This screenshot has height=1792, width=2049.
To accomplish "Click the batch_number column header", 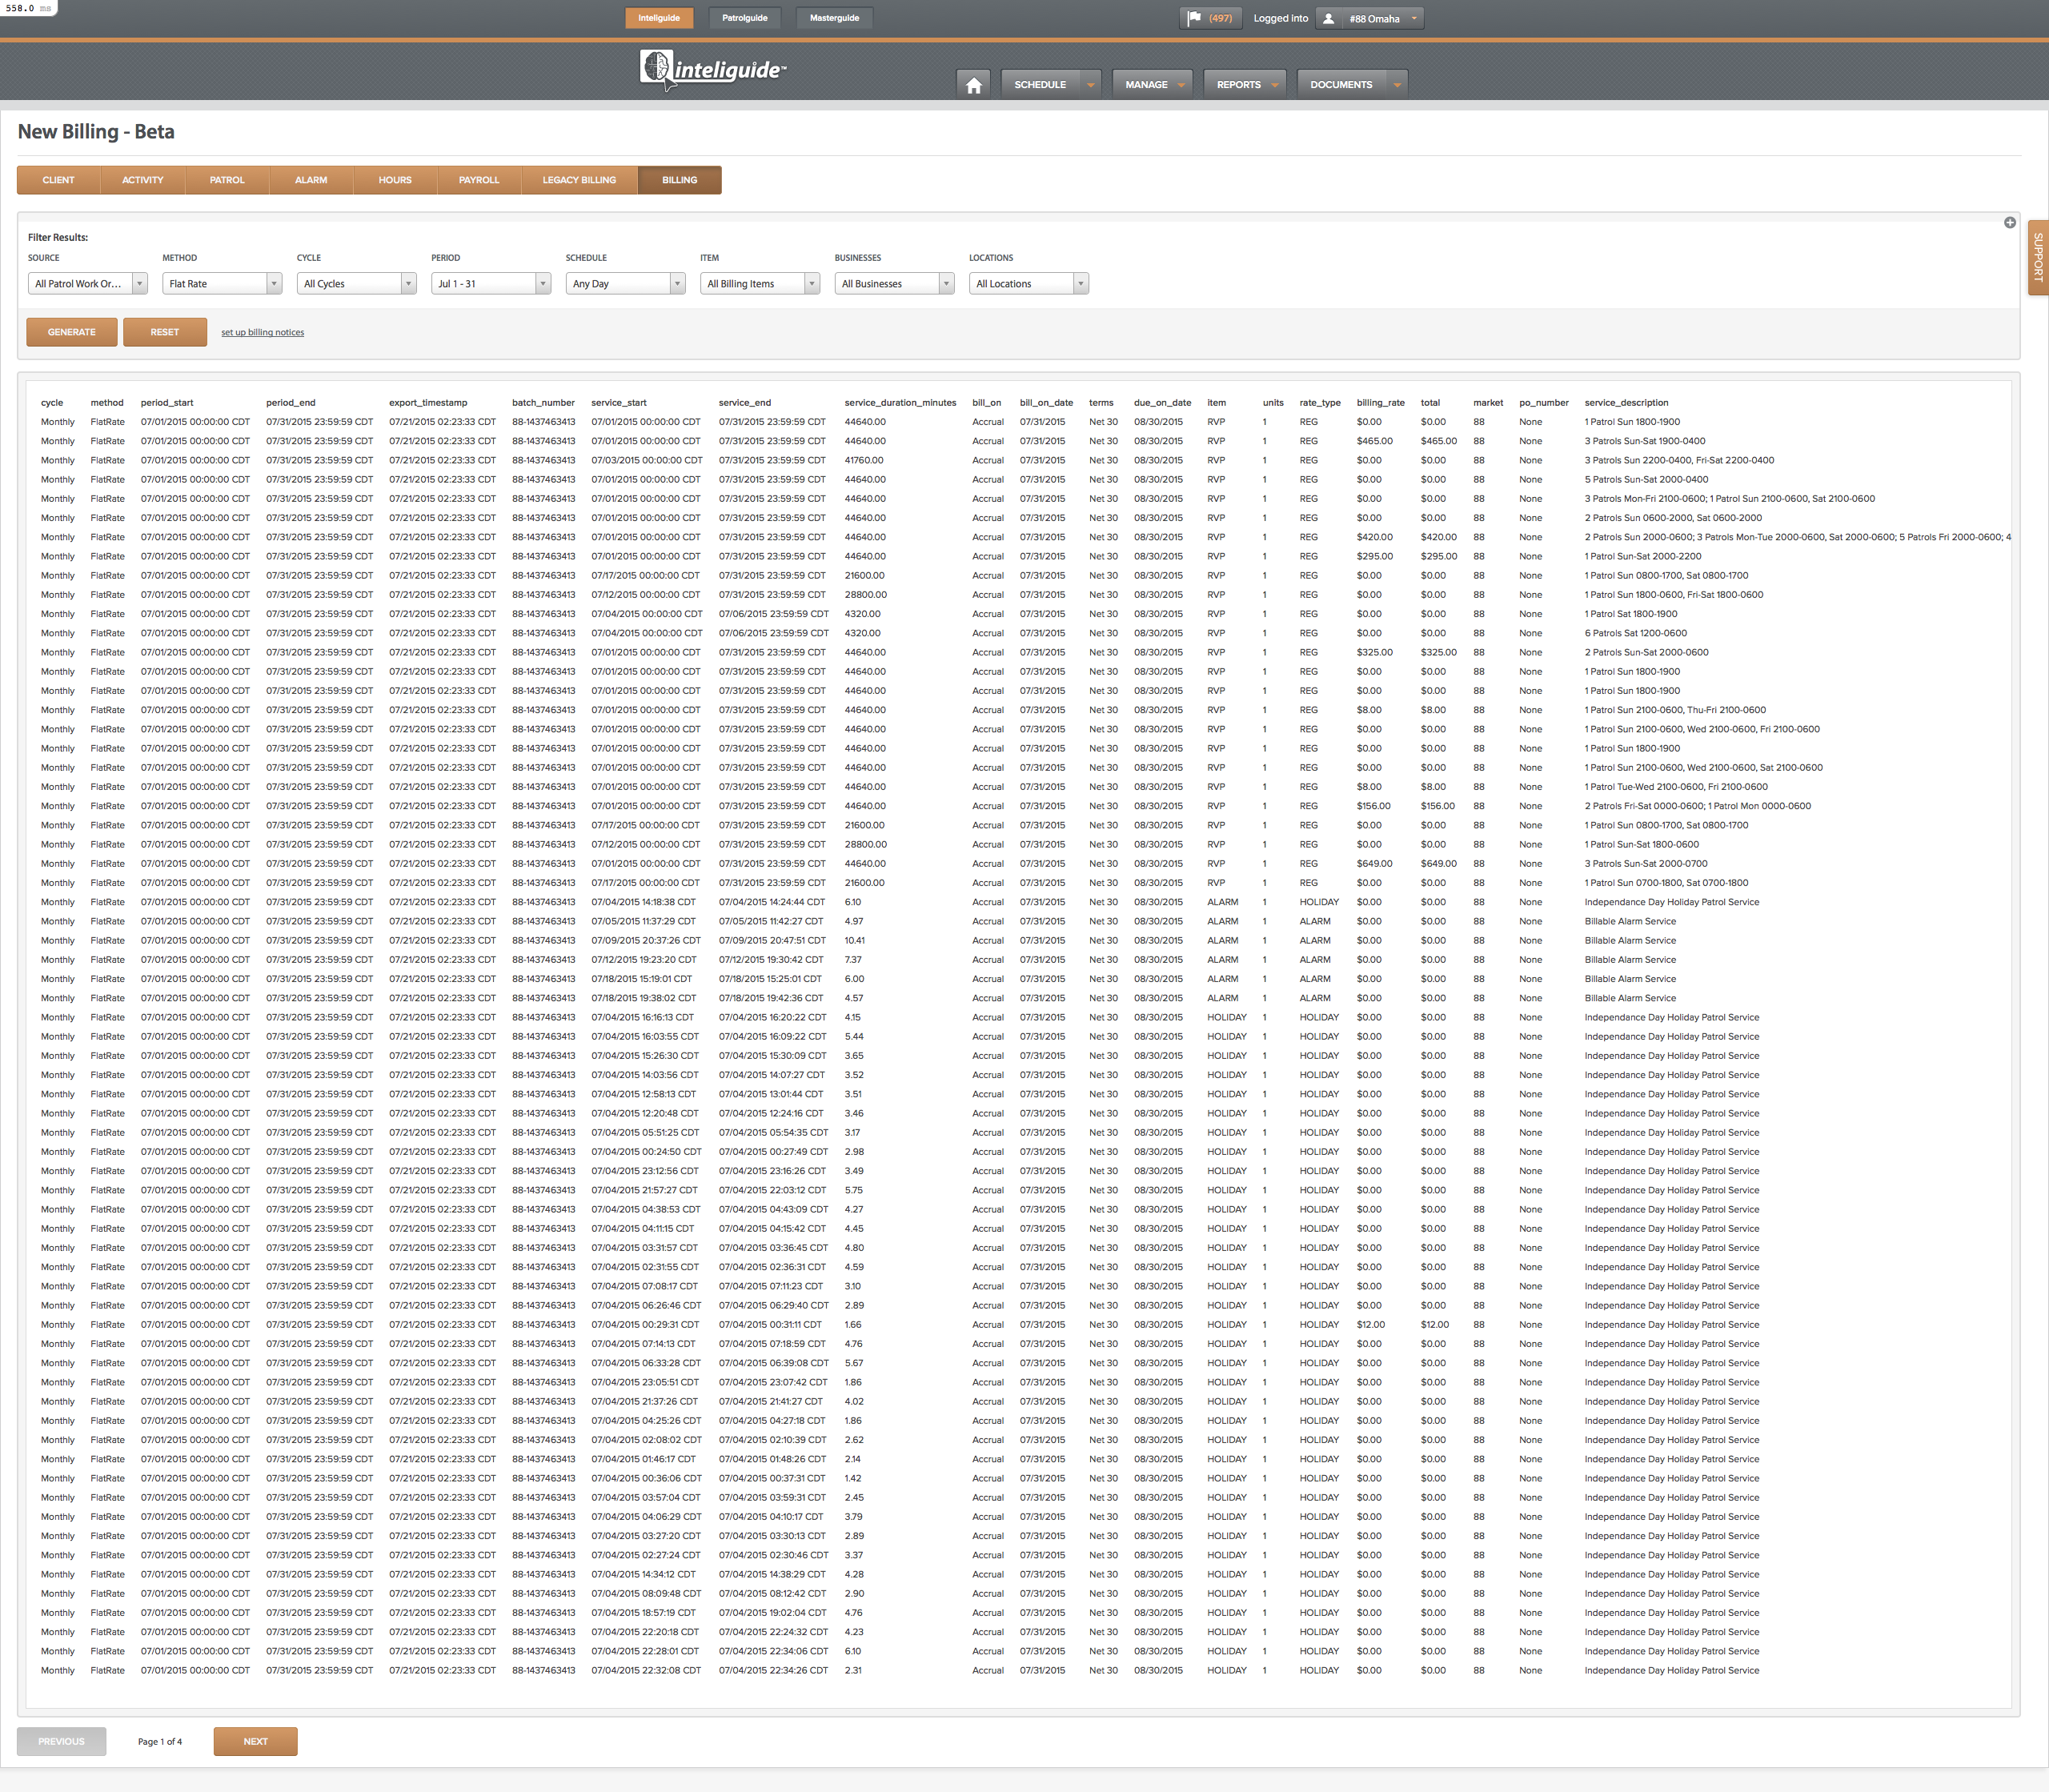I will pyautogui.click(x=543, y=403).
